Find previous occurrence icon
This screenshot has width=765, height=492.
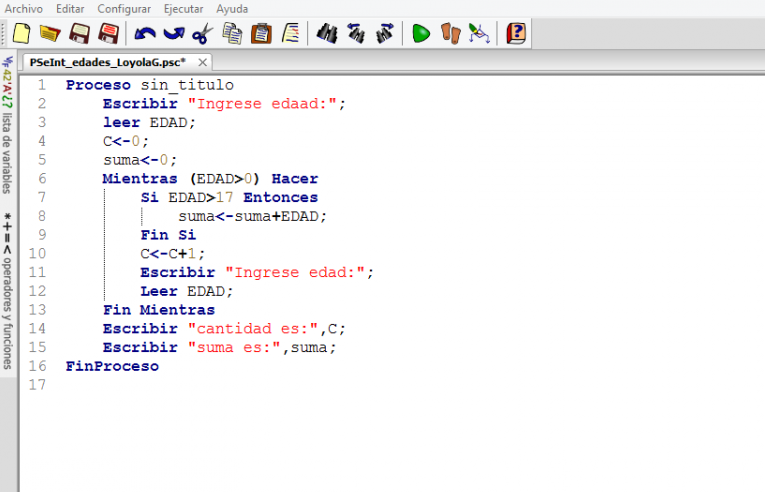[x=356, y=34]
